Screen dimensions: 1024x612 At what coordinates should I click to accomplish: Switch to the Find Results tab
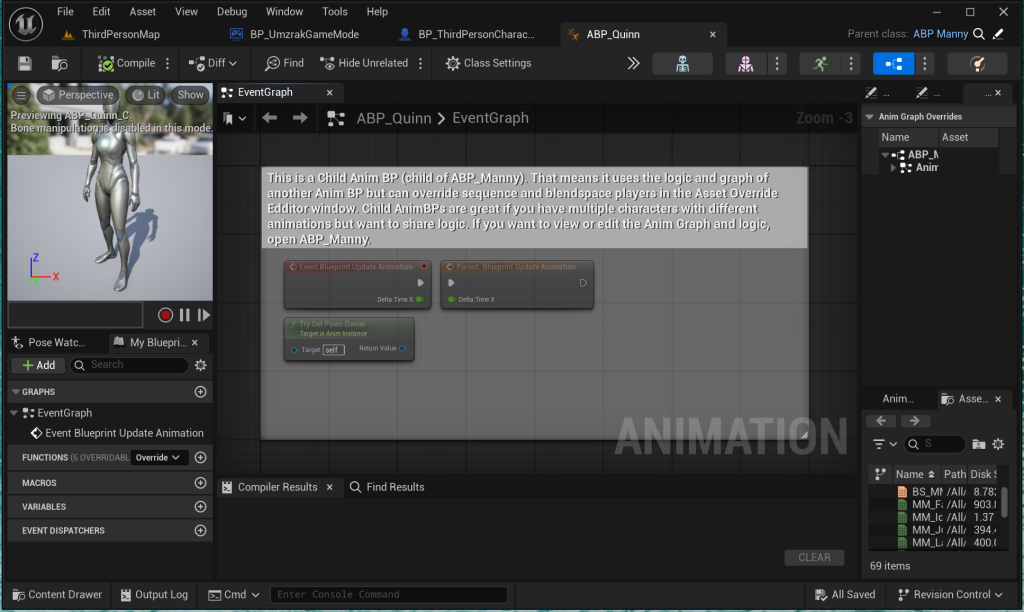coord(387,487)
